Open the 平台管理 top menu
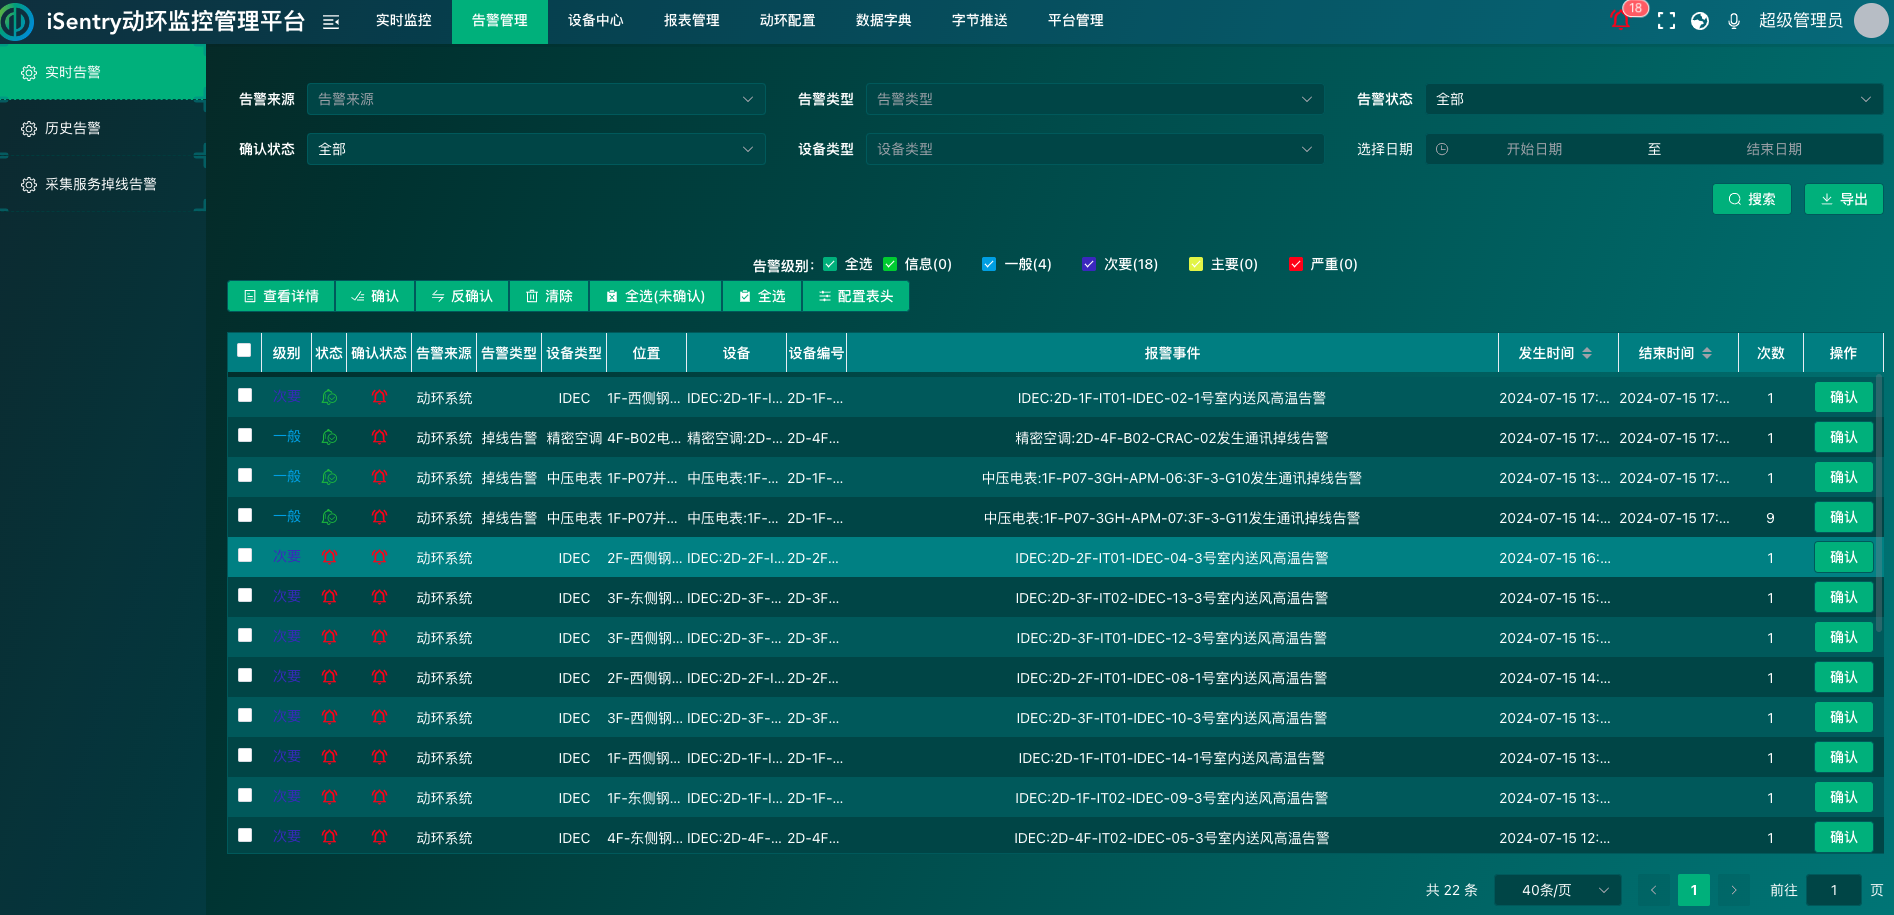 click(1076, 21)
